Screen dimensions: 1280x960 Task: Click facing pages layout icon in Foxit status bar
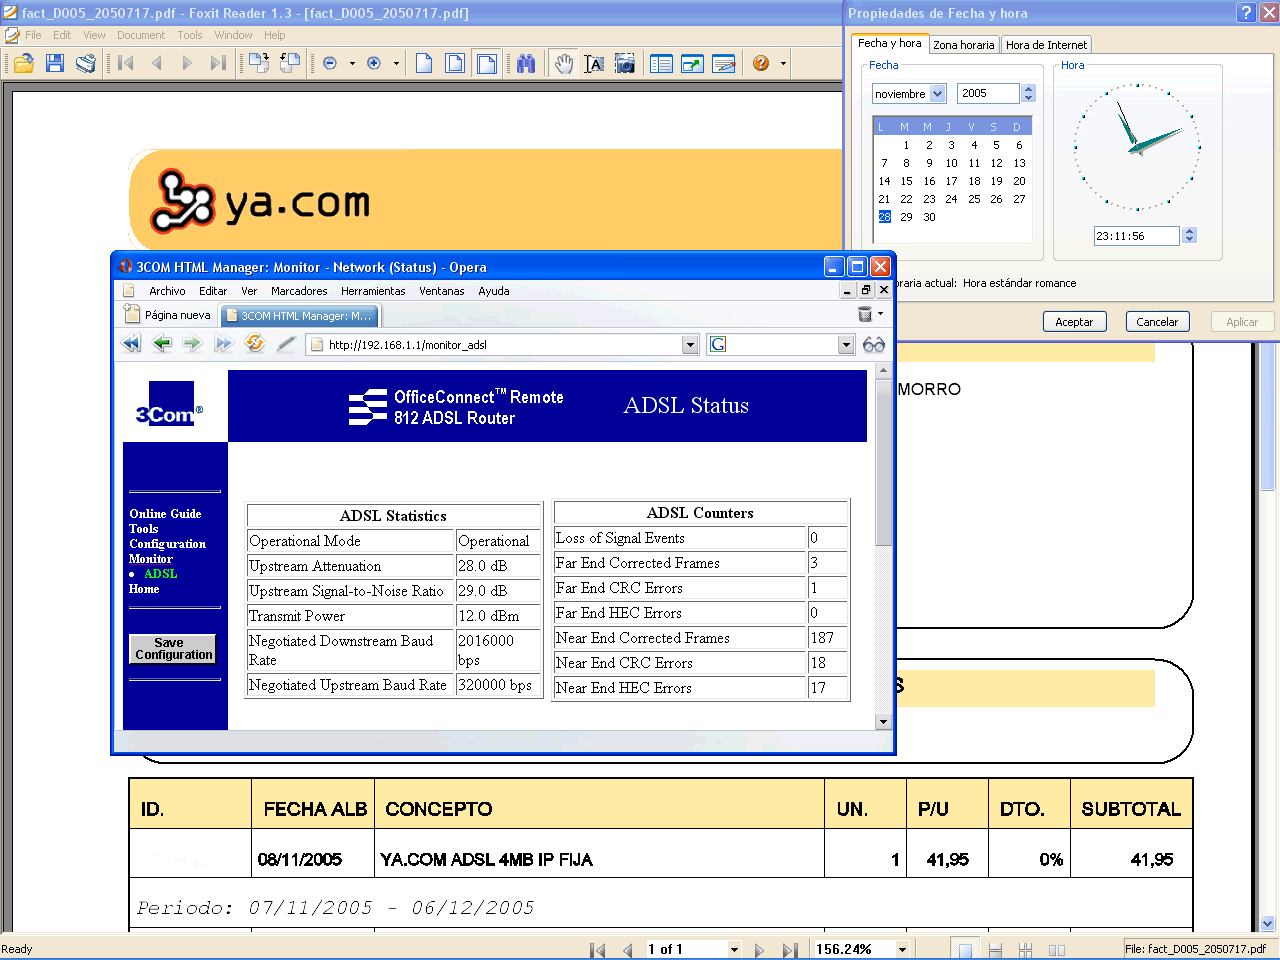(x=1056, y=949)
